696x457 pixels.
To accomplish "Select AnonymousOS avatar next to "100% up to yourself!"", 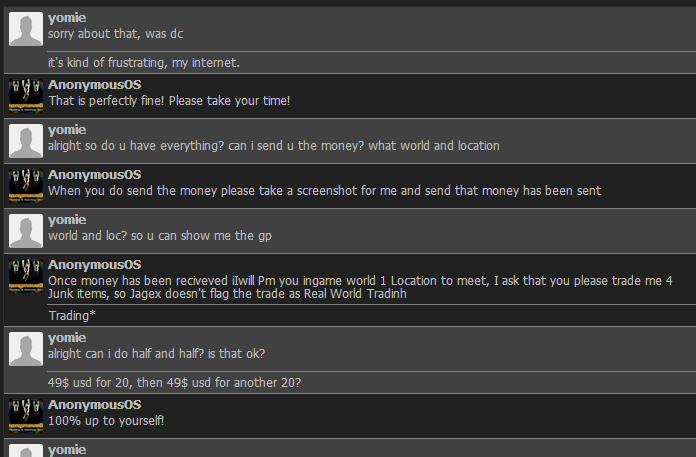I will tap(26, 416).
